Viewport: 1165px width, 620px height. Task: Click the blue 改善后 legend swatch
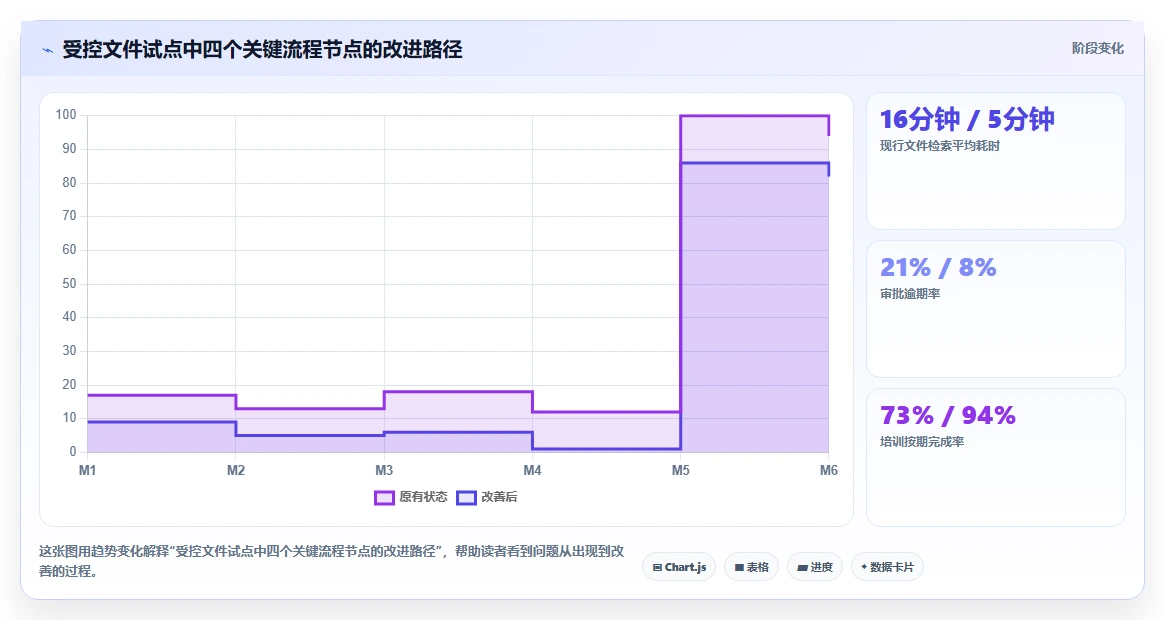coord(467,497)
